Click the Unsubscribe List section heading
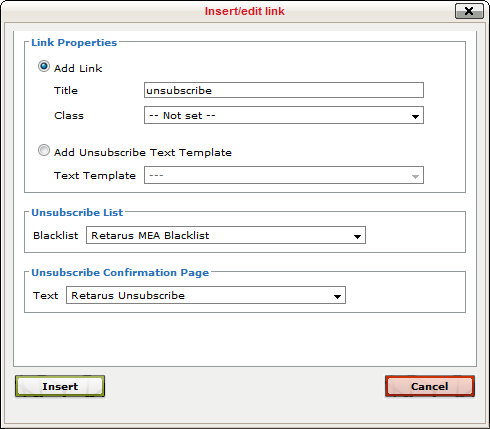The height and width of the screenshot is (429, 490). coord(77,212)
